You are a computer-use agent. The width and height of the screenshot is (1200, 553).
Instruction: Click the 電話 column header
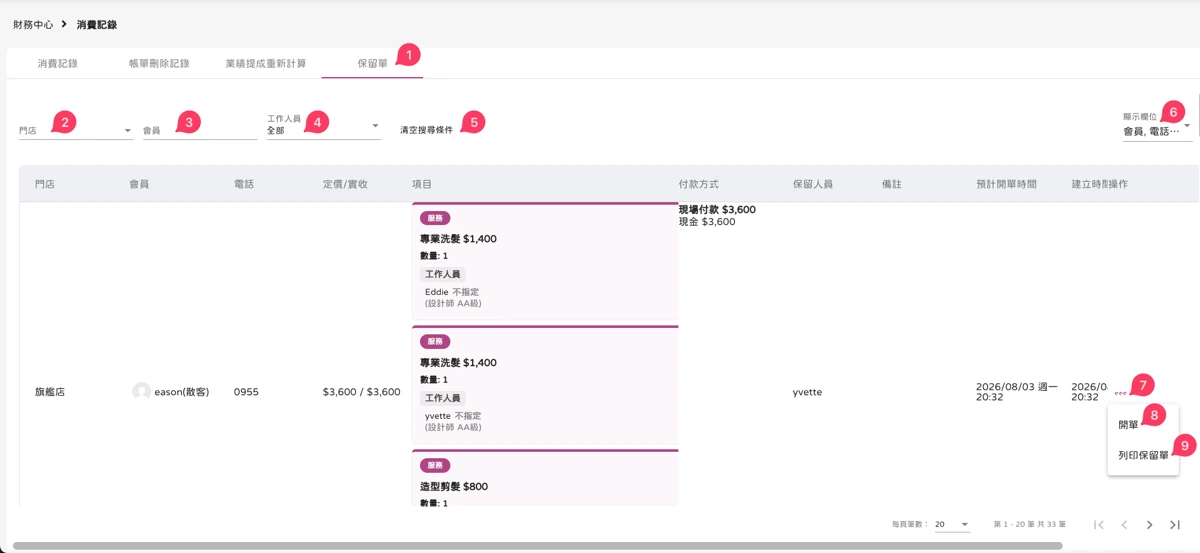click(244, 184)
